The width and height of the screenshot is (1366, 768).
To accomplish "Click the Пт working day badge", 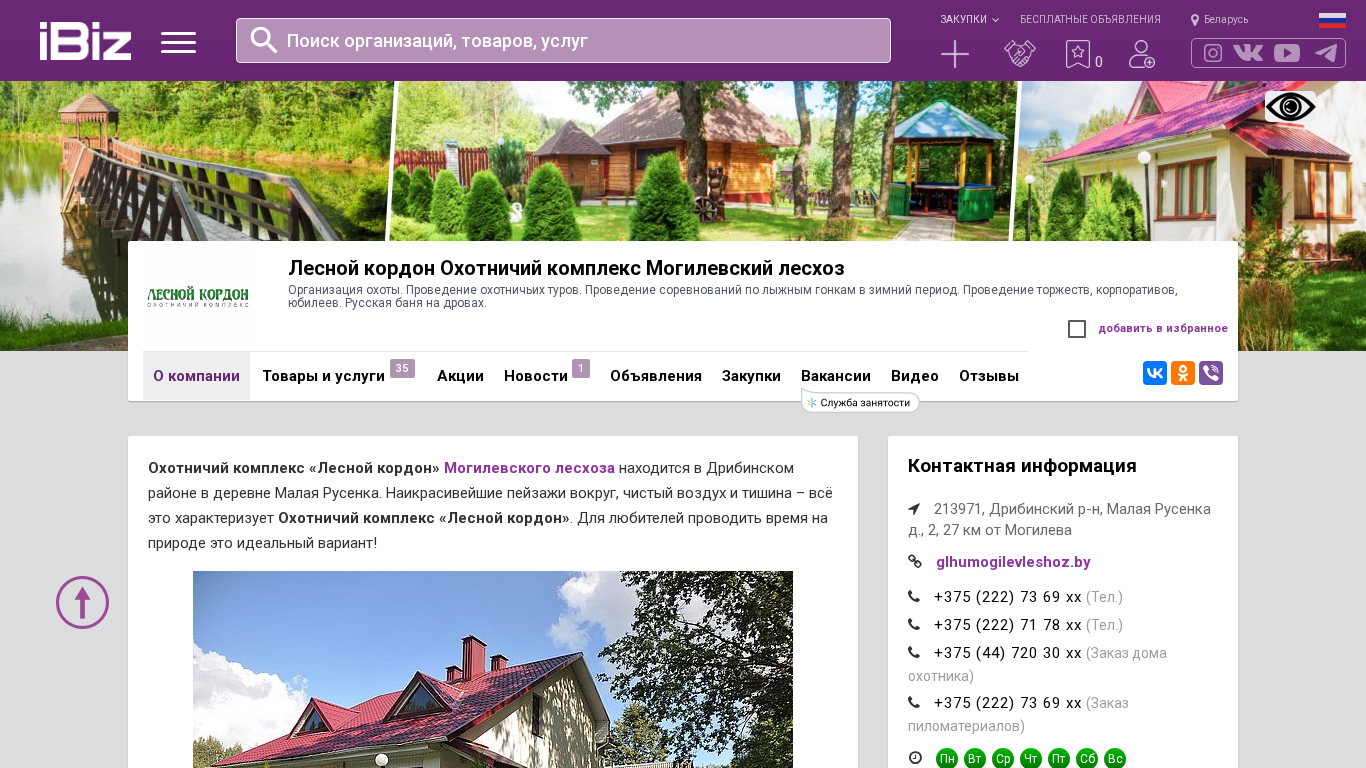I will (x=1059, y=759).
